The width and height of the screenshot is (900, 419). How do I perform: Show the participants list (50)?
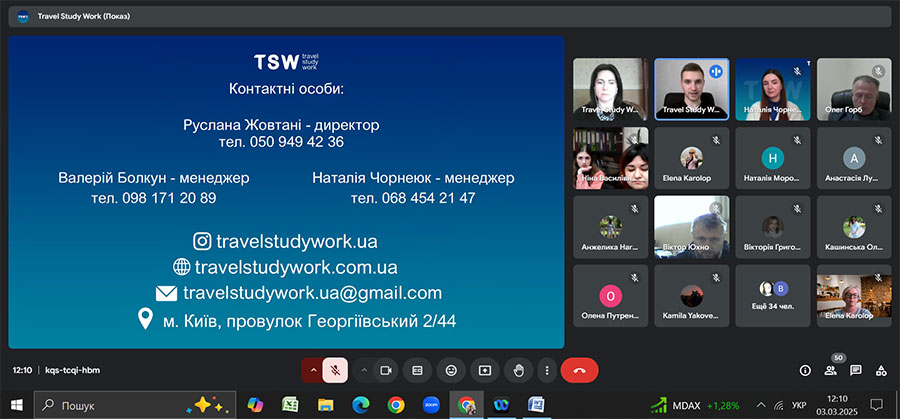[831, 370]
